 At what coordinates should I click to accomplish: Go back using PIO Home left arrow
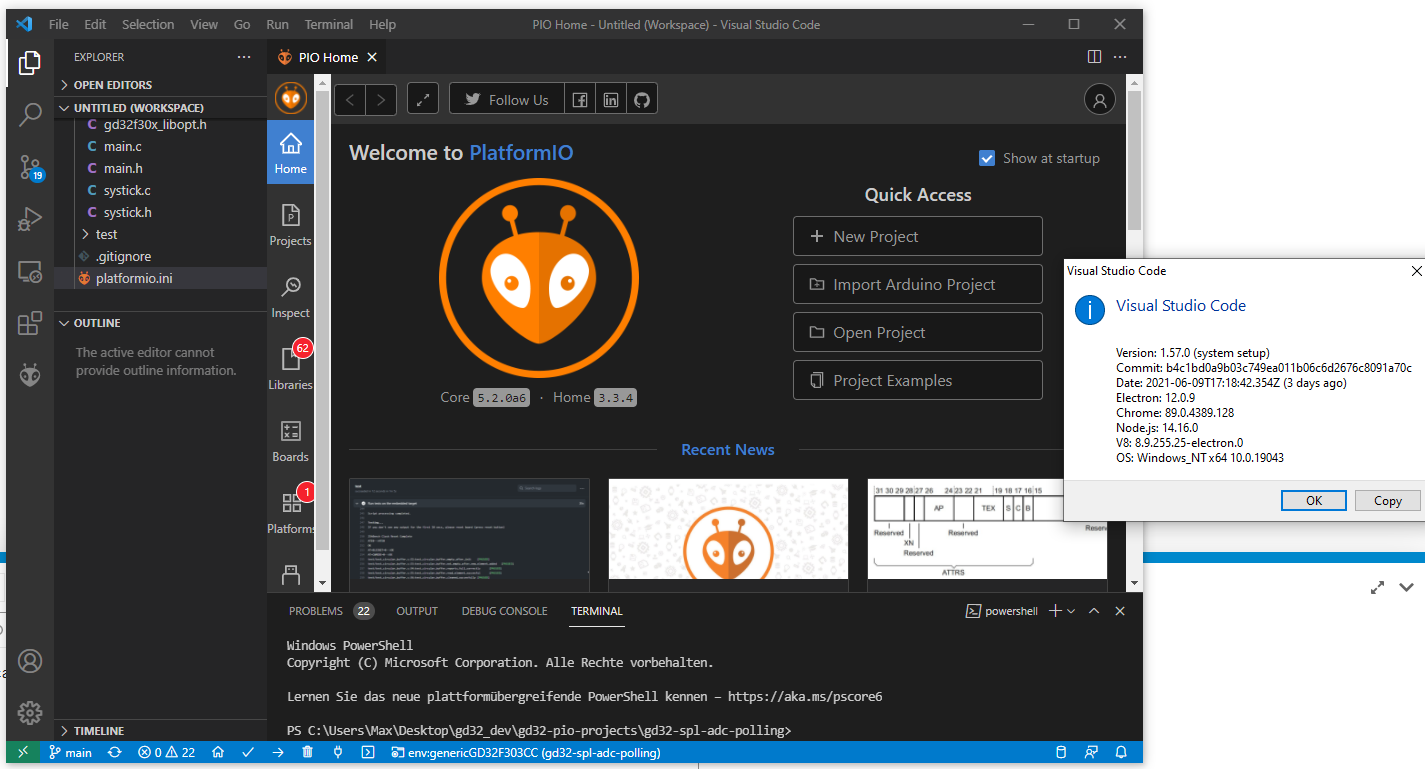click(x=350, y=99)
